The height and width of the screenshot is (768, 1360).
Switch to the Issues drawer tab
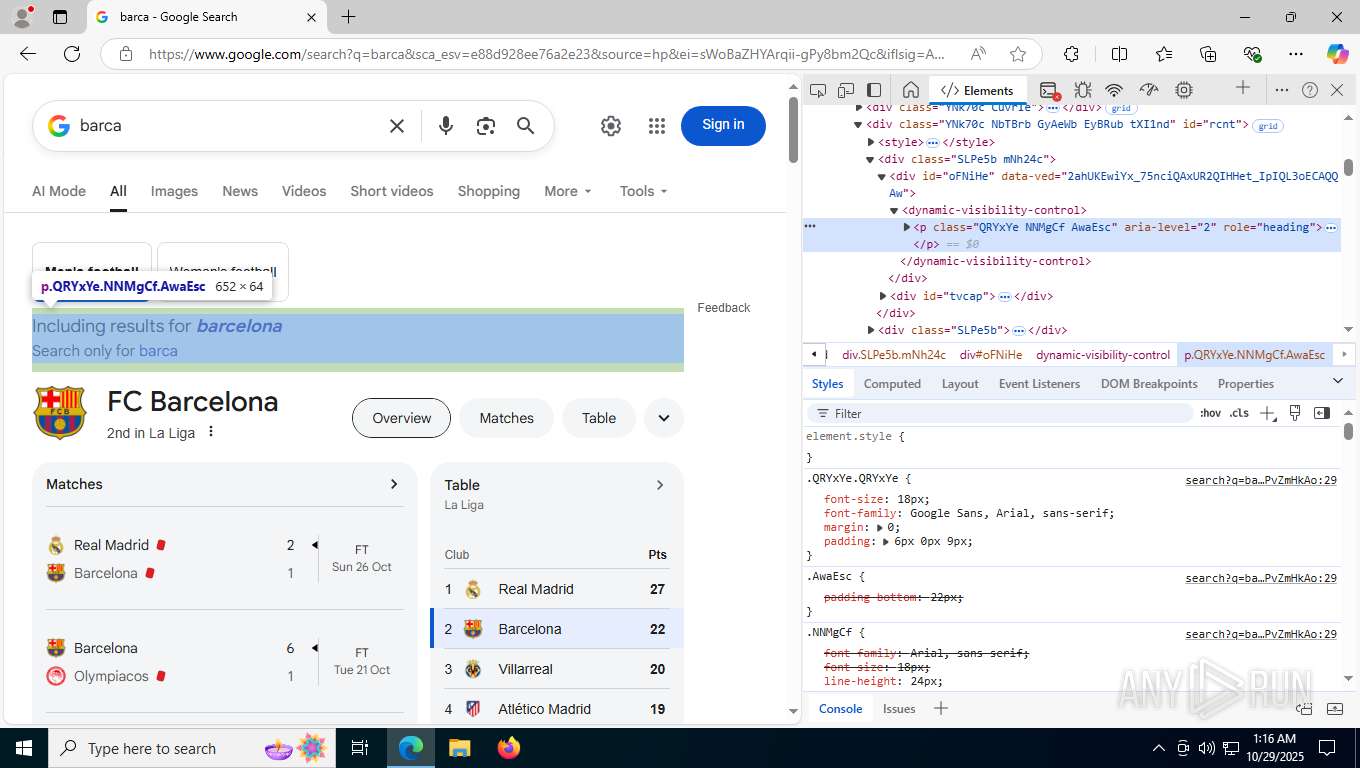pyautogui.click(x=899, y=708)
